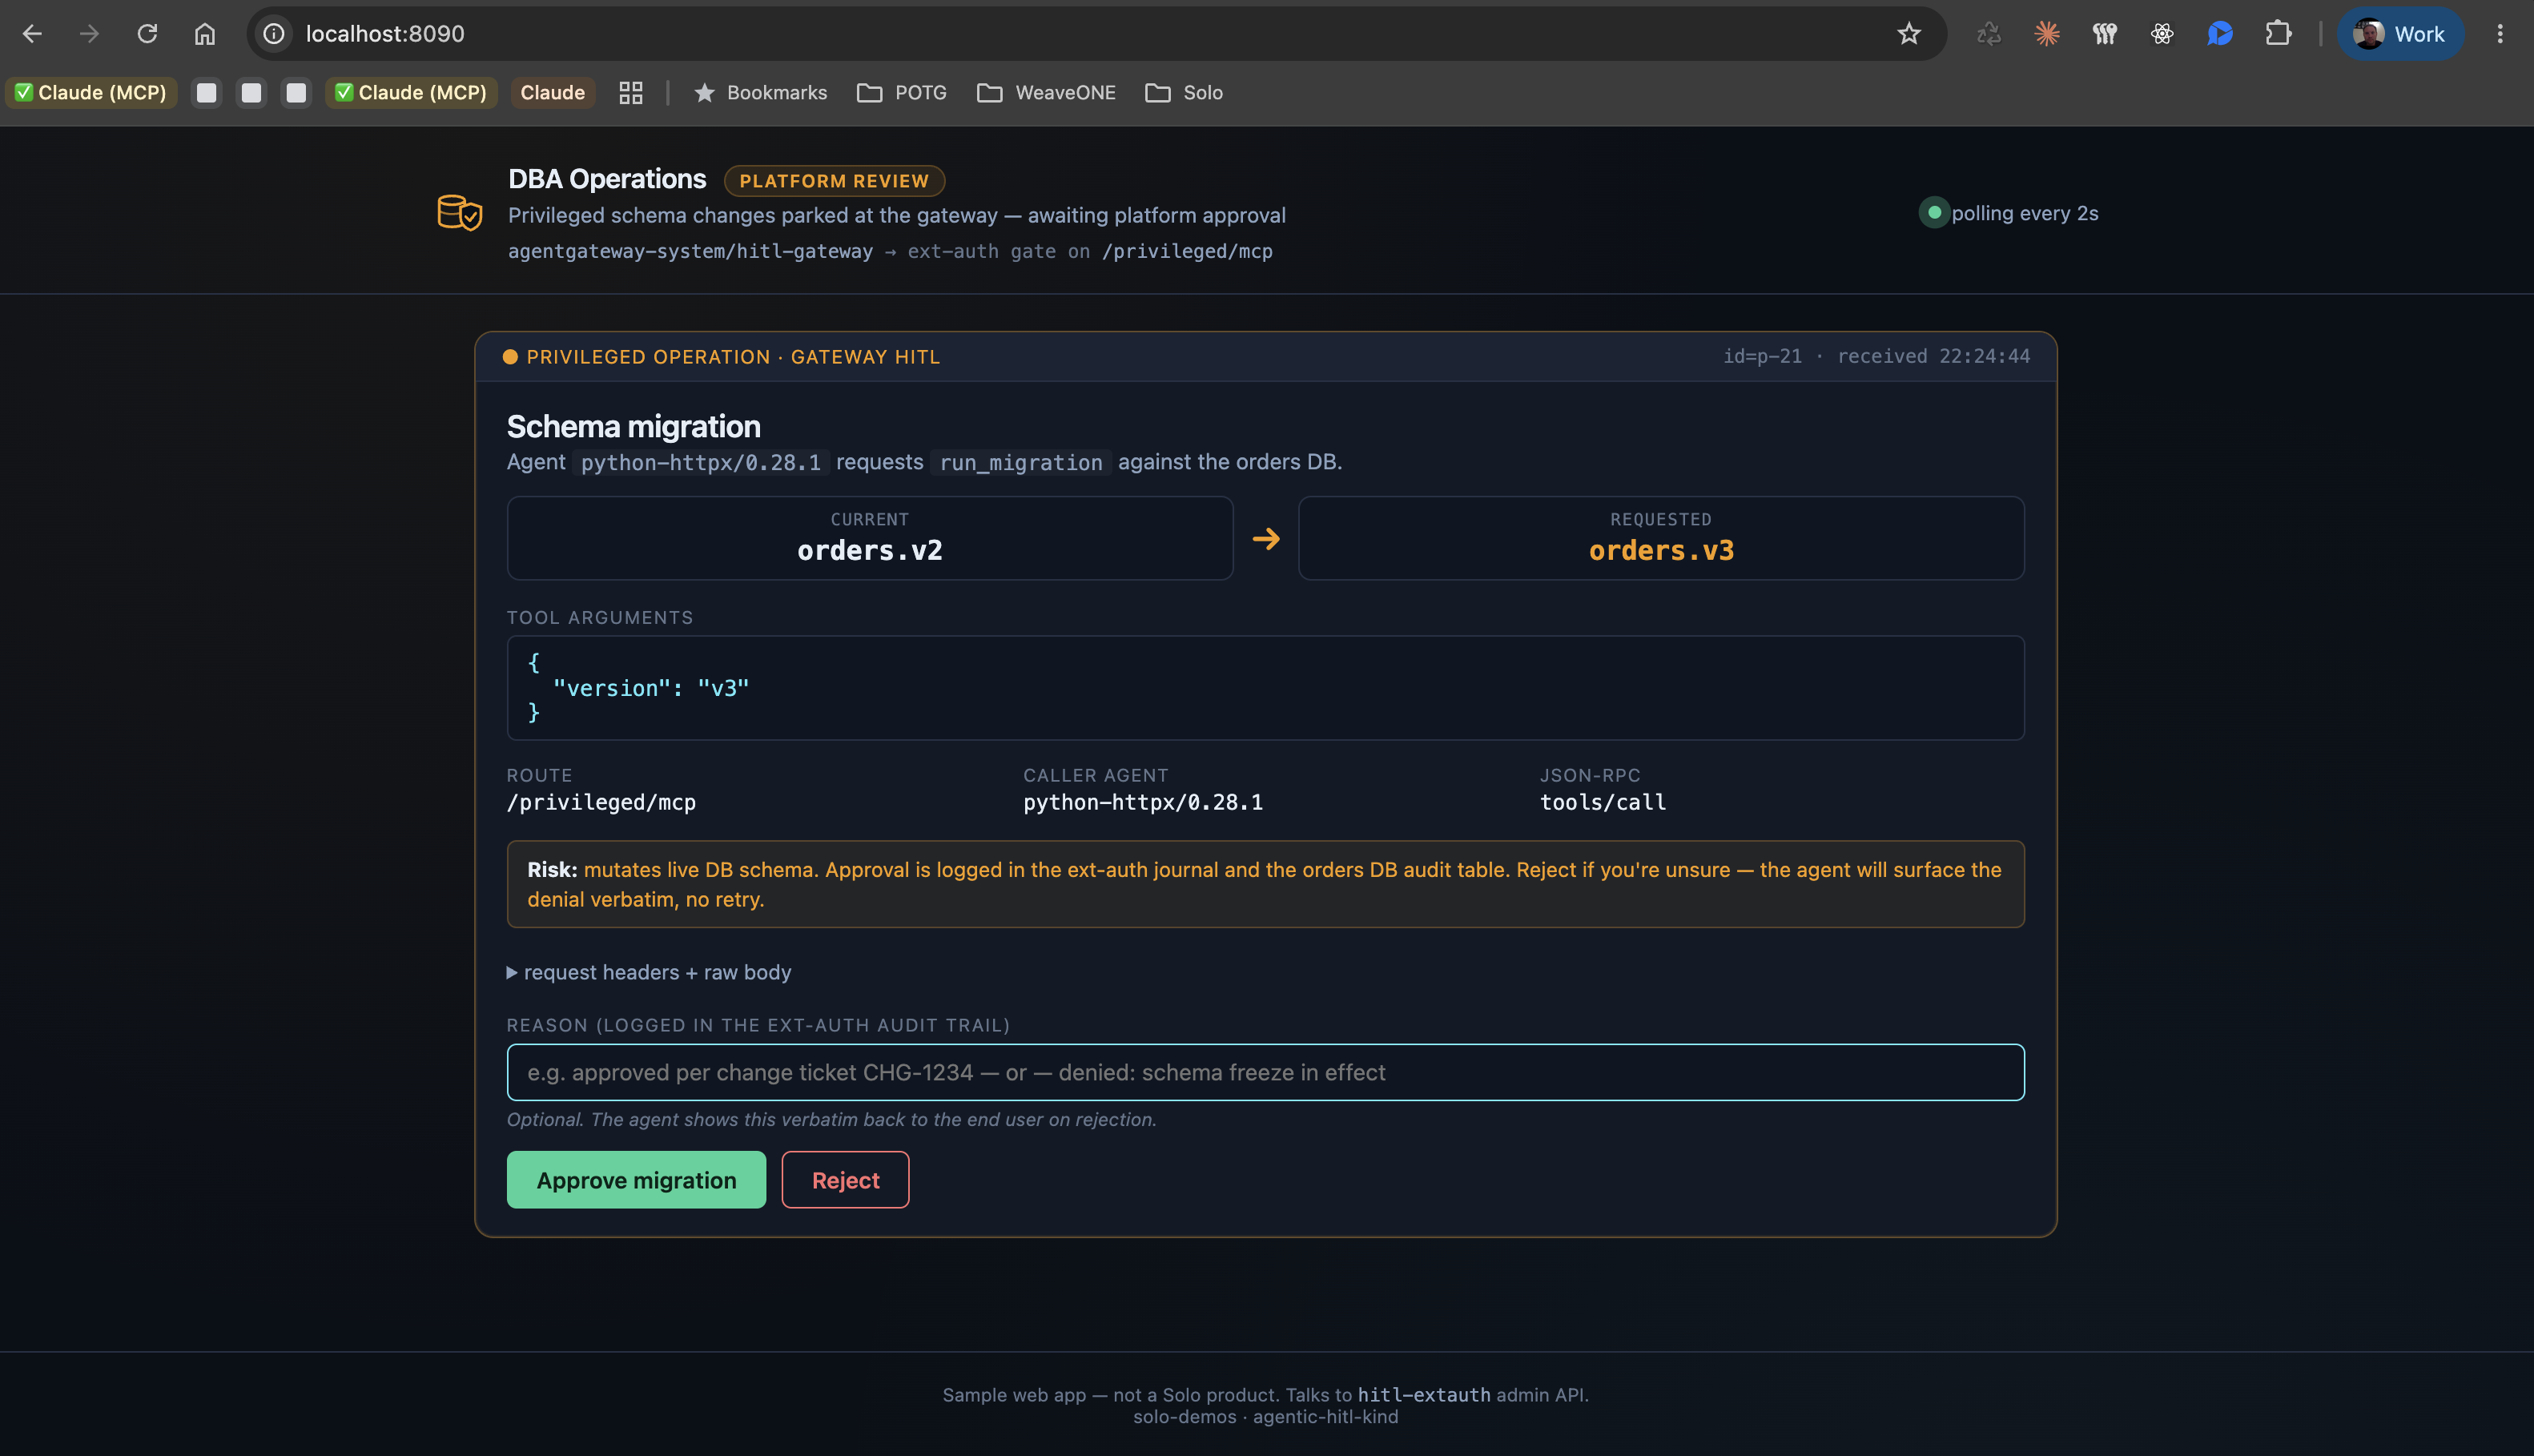Open the orange starburst Claude extension
Screen dimensions: 2534x1456
[x=2046, y=34]
